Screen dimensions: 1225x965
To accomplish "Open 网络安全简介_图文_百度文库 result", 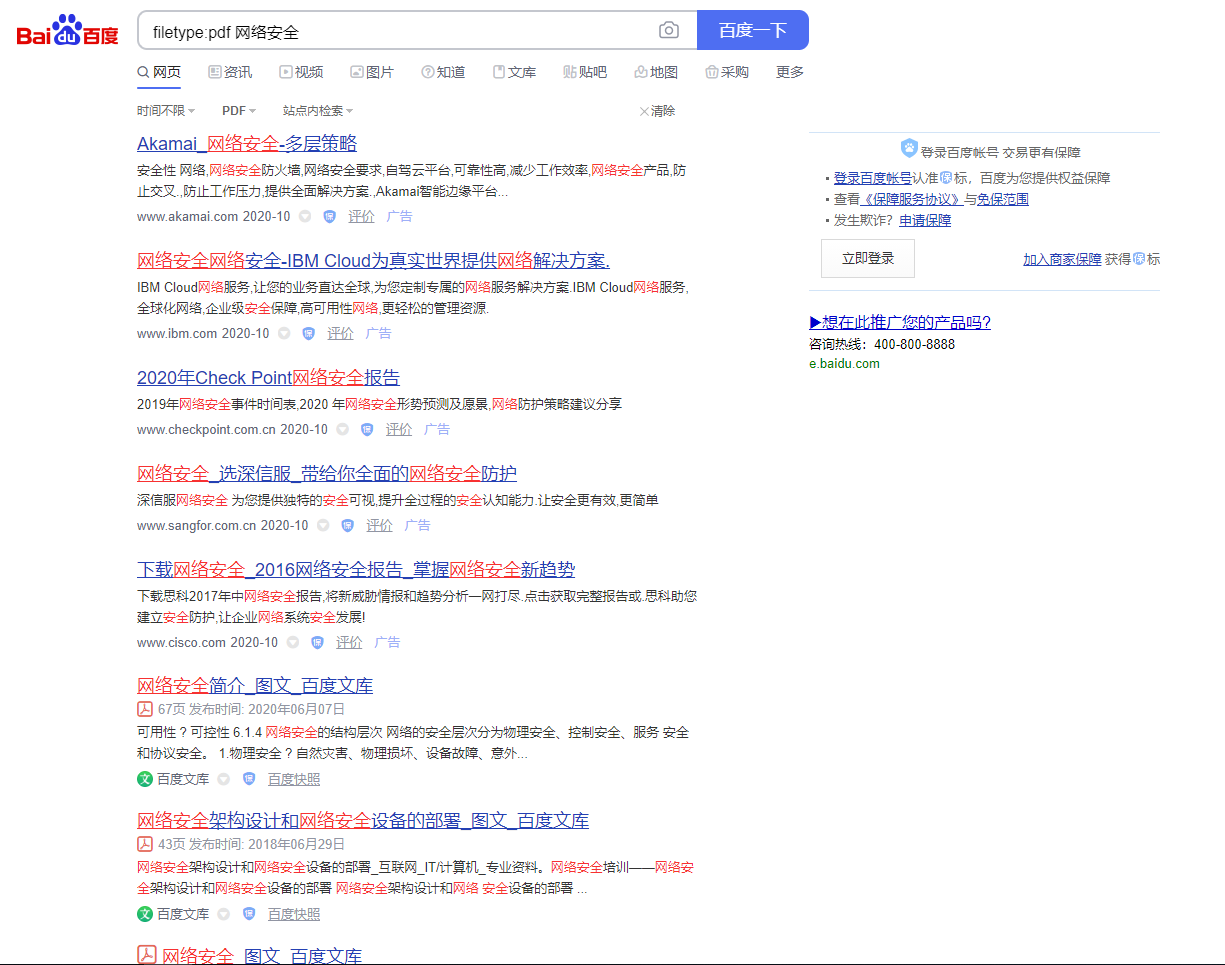I will (x=255, y=685).
